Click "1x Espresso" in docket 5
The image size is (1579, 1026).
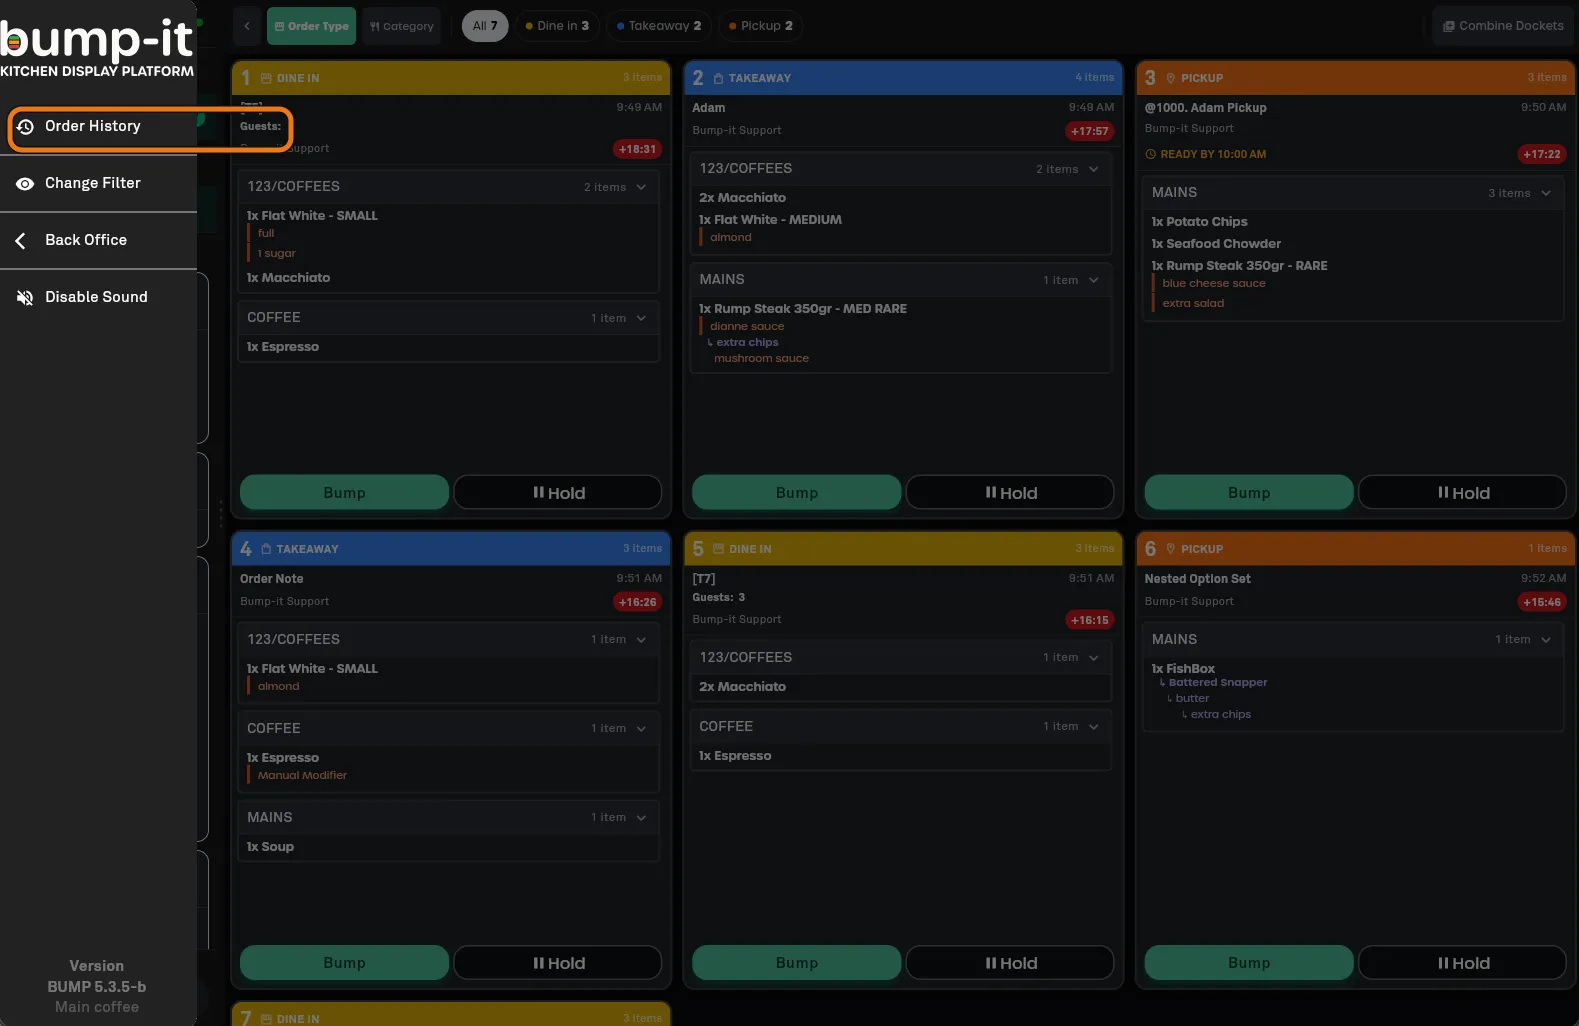coord(735,756)
